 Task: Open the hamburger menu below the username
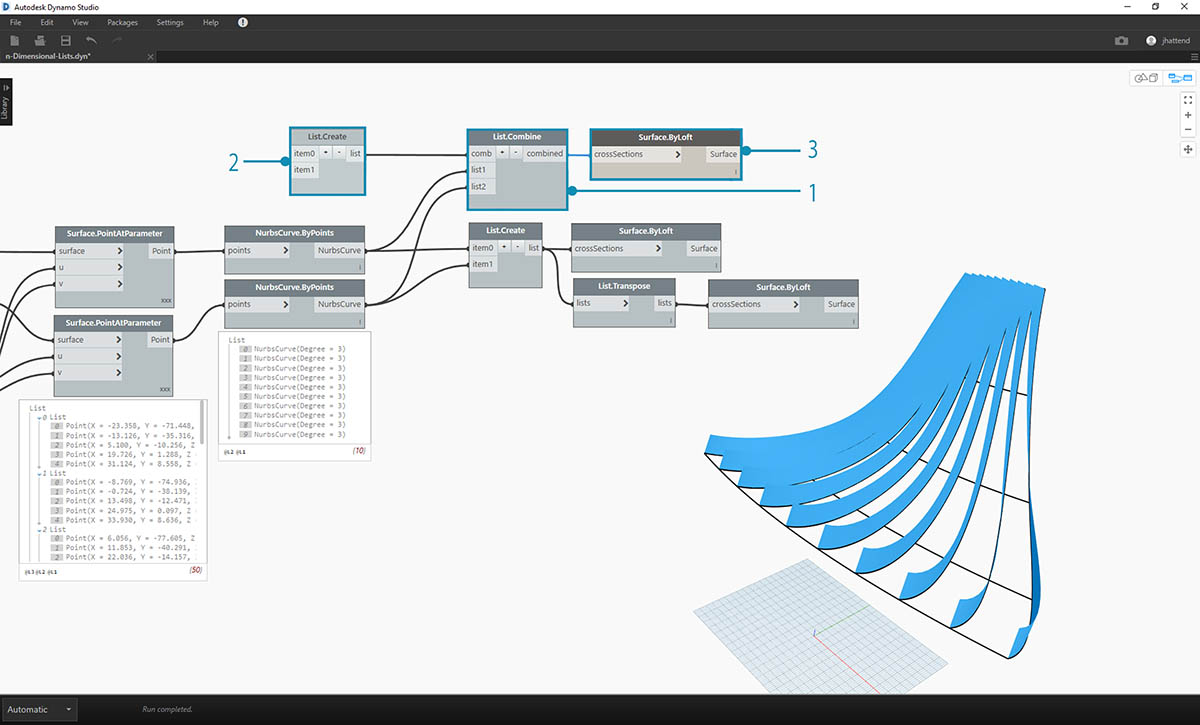(1194, 57)
